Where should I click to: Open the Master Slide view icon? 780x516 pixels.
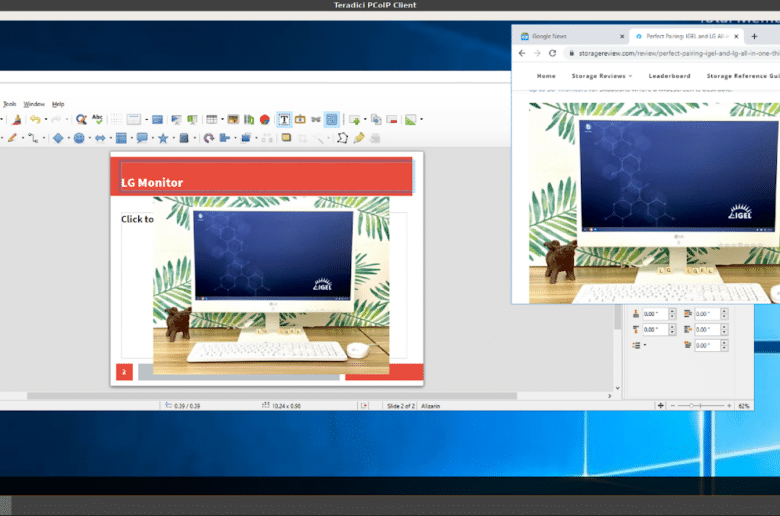pyautogui.click(x=158, y=119)
